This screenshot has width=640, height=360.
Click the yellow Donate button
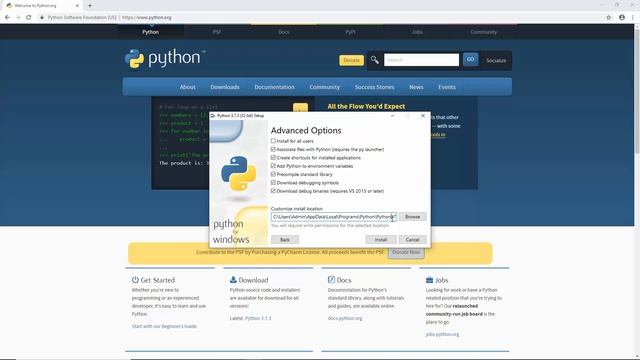coord(351,60)
